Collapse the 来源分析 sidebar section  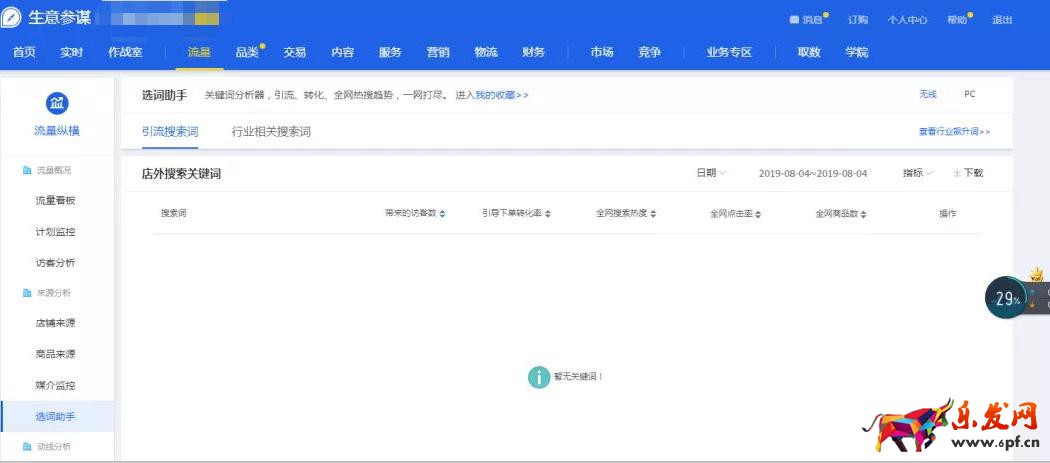[x=54, y=292]
